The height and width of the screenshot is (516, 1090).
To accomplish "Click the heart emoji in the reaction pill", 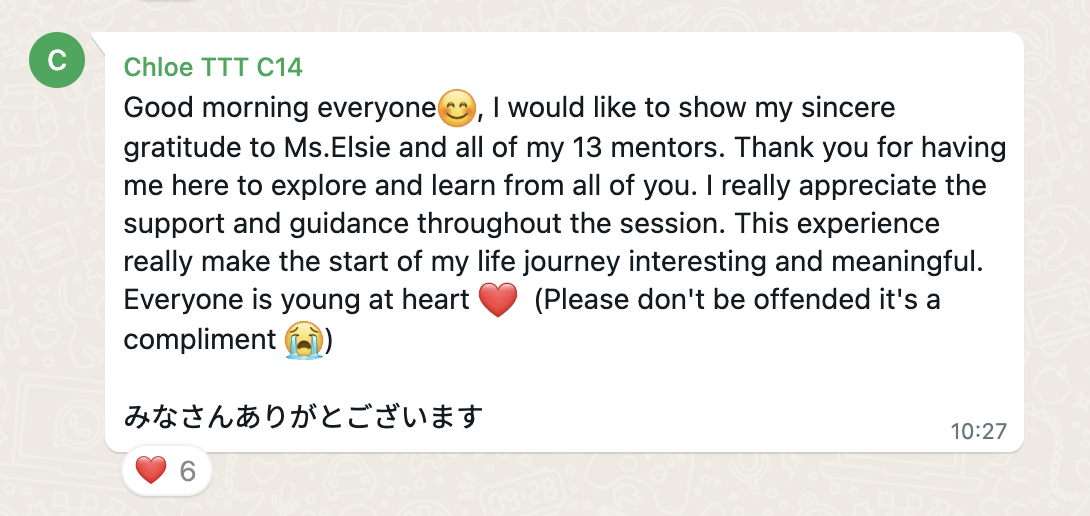I will click(x=150, y=470).
